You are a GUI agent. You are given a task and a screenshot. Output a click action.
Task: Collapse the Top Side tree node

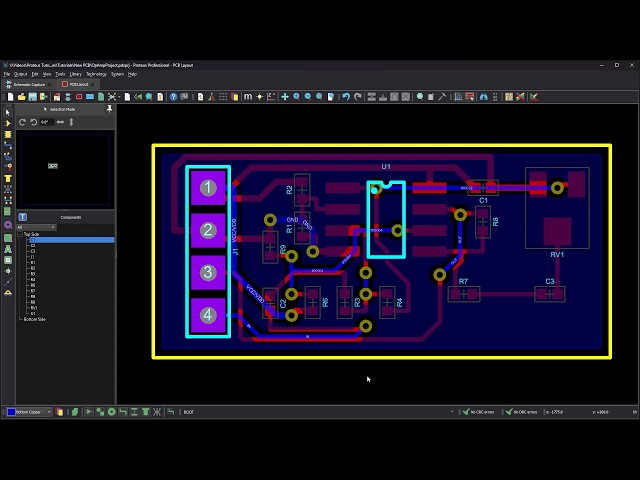20,234
